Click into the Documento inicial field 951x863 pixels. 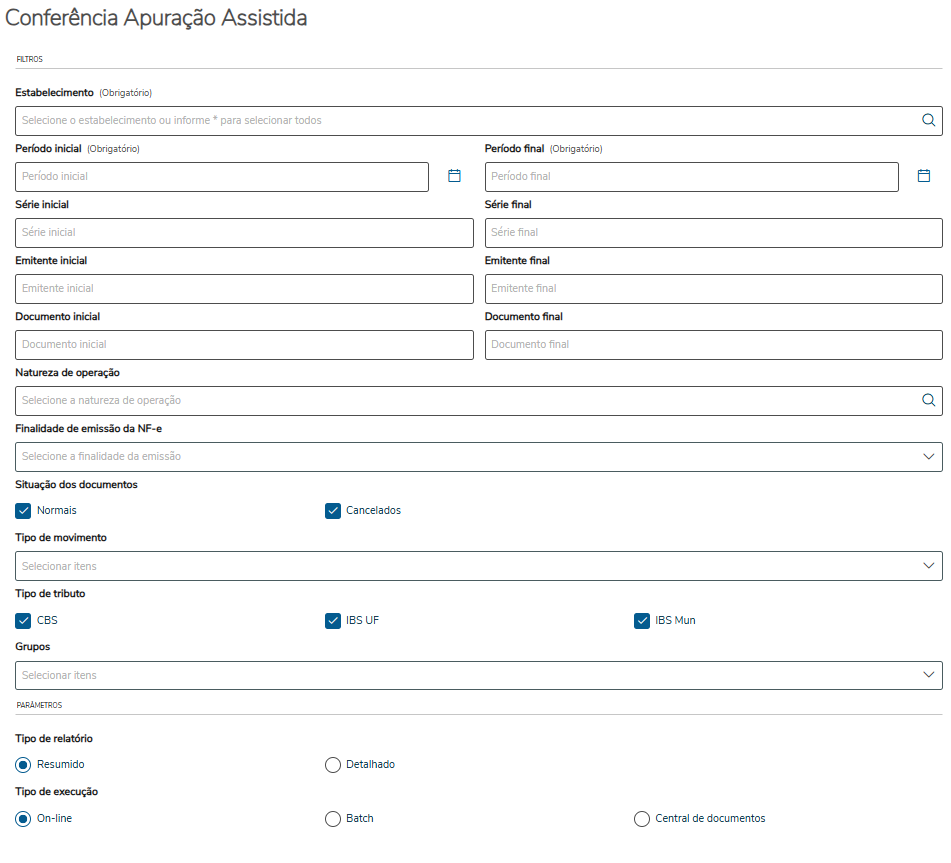pos(244,344)
